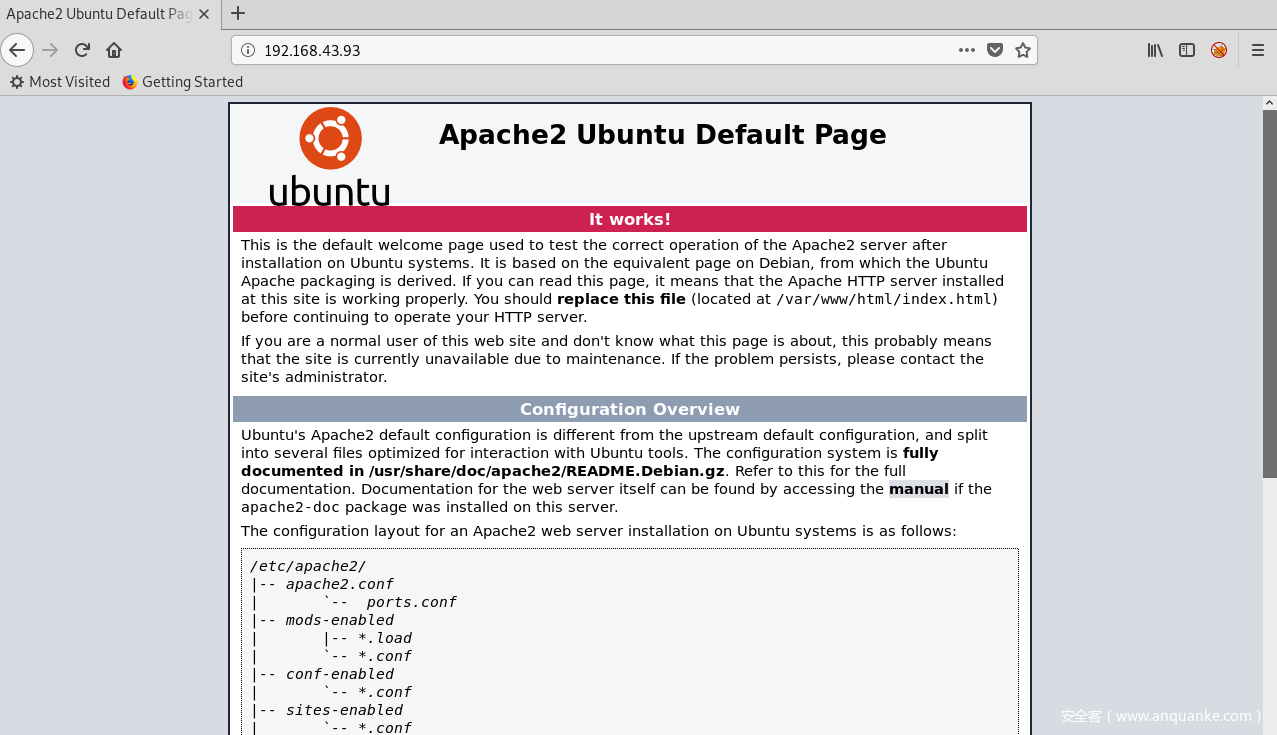Viewport: 1277px width, 735px height.
Task: Click the Ubuntu logo image
Action: [x=330, y=157]
